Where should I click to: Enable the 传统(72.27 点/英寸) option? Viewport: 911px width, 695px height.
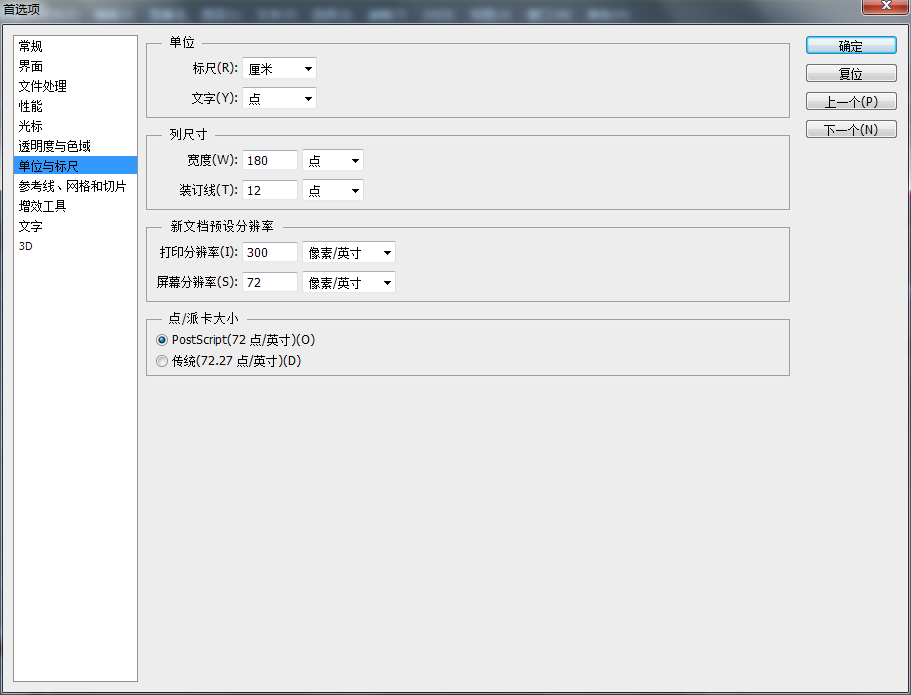(x=162, y=361)
